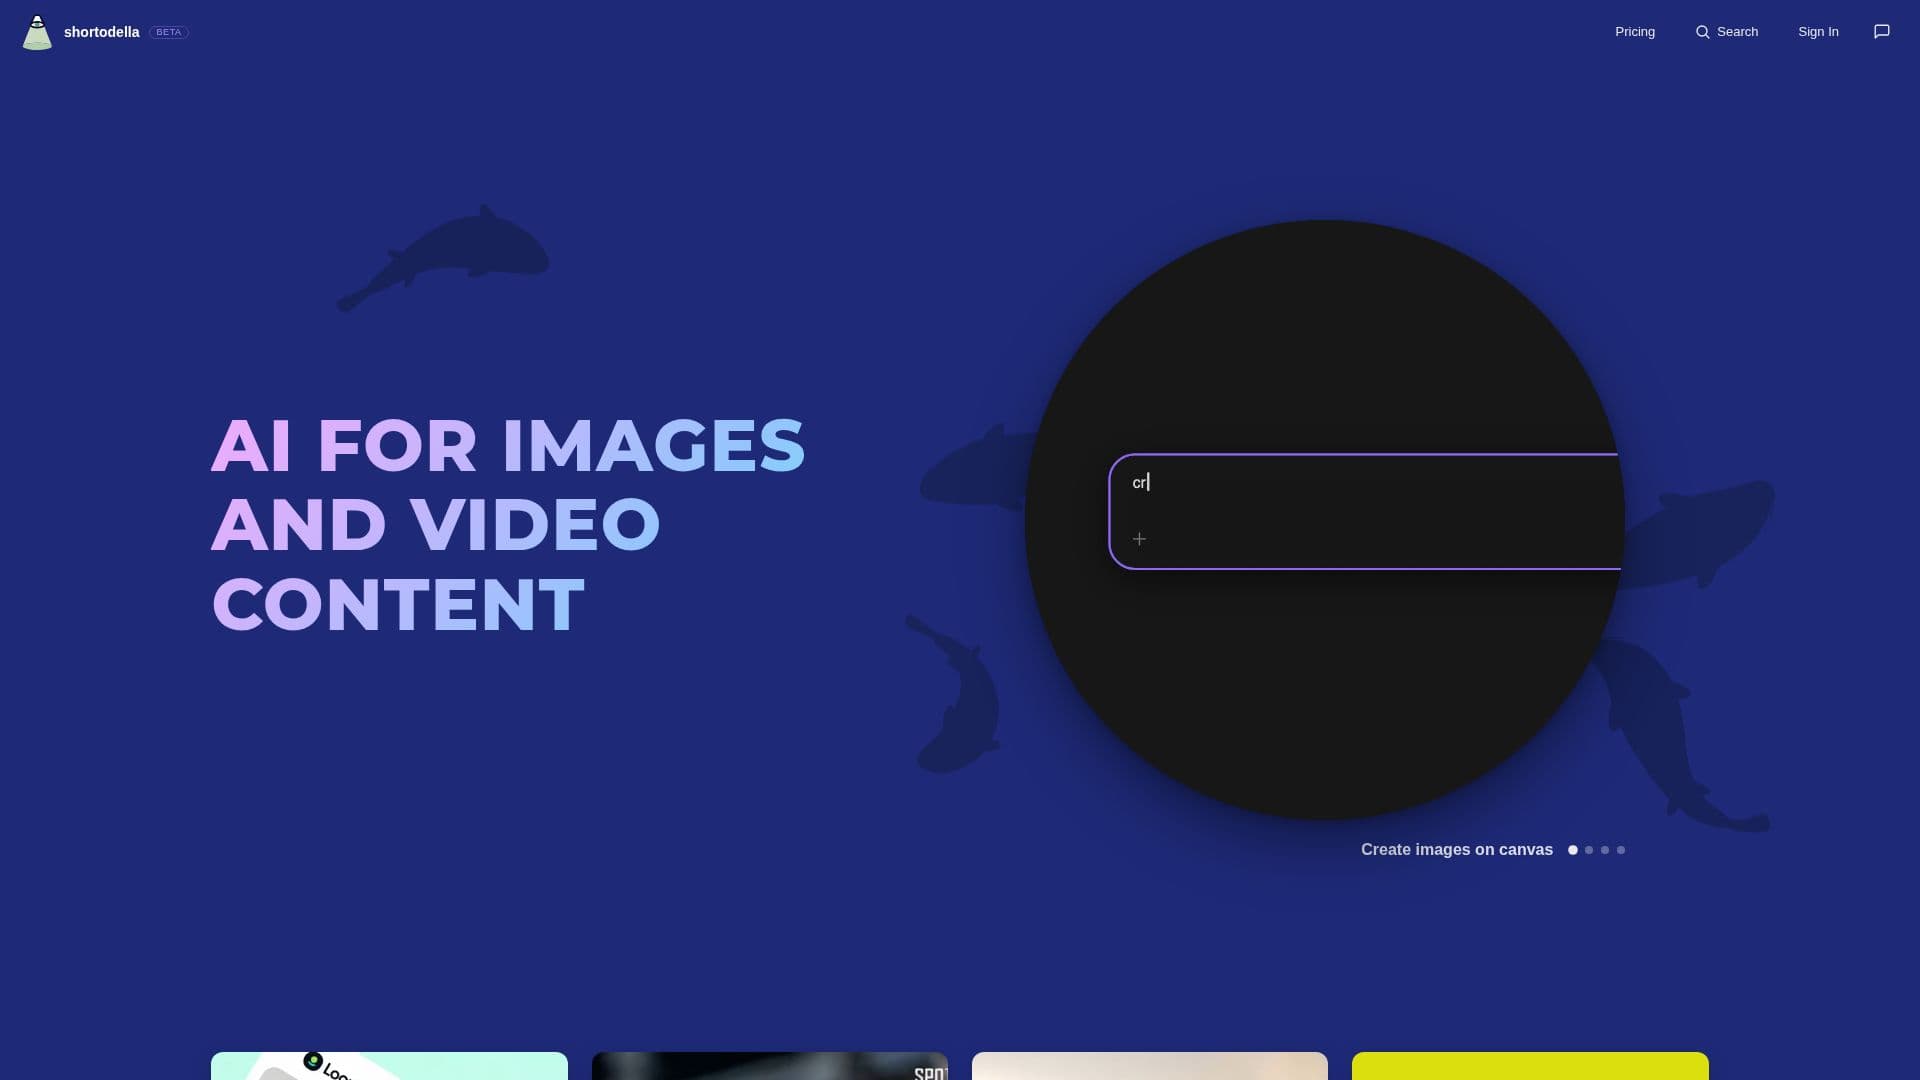
Task: Select the first carousel dot
Action: [1573, 850]
